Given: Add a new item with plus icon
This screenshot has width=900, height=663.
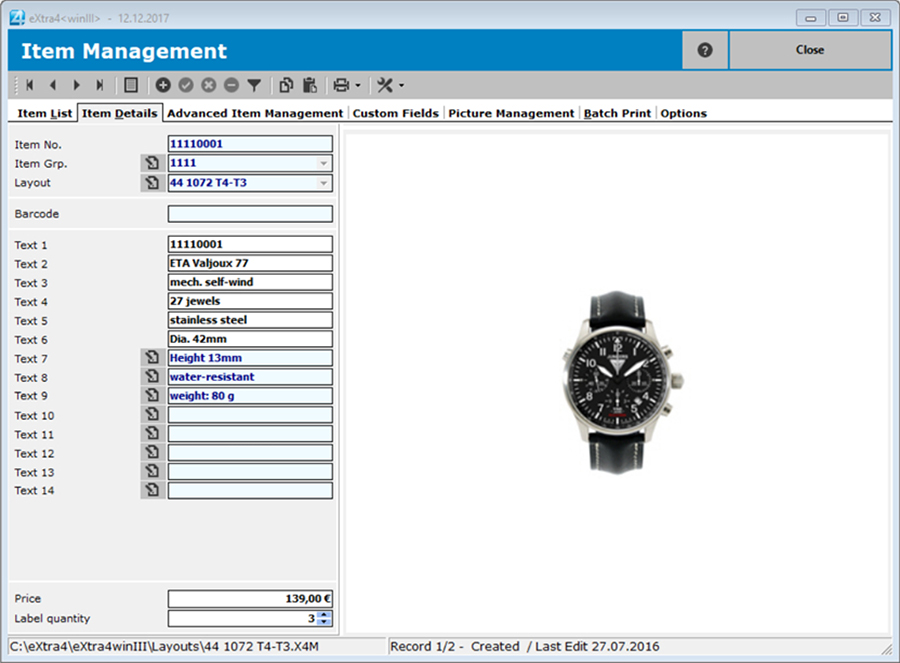Looking at the screenshot, I should pyautogui.click(x=163, y=85).
